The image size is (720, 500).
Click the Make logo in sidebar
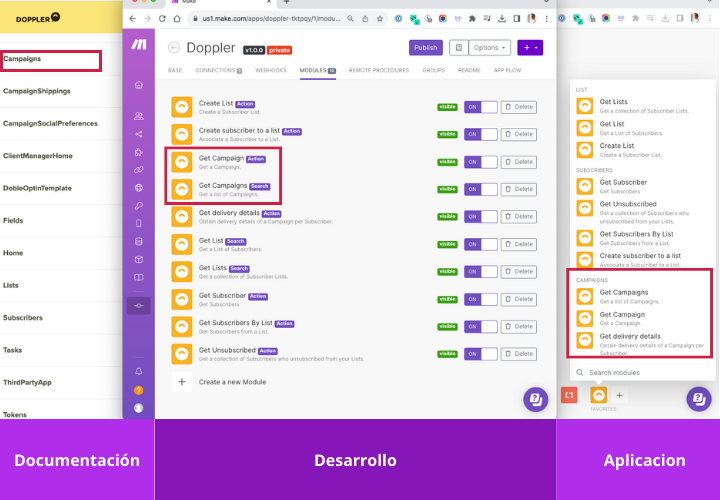click(139, 44)
